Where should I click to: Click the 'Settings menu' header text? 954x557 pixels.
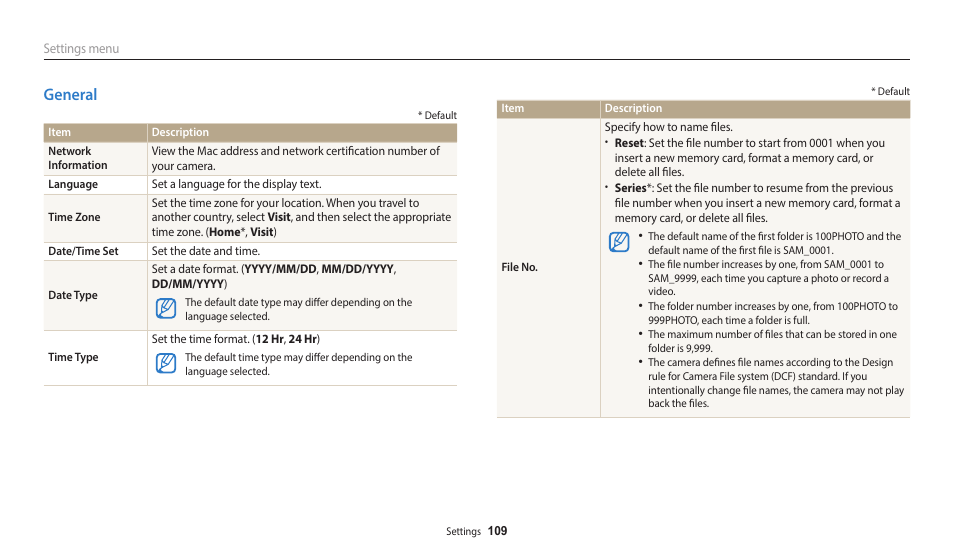click(81, 49)
